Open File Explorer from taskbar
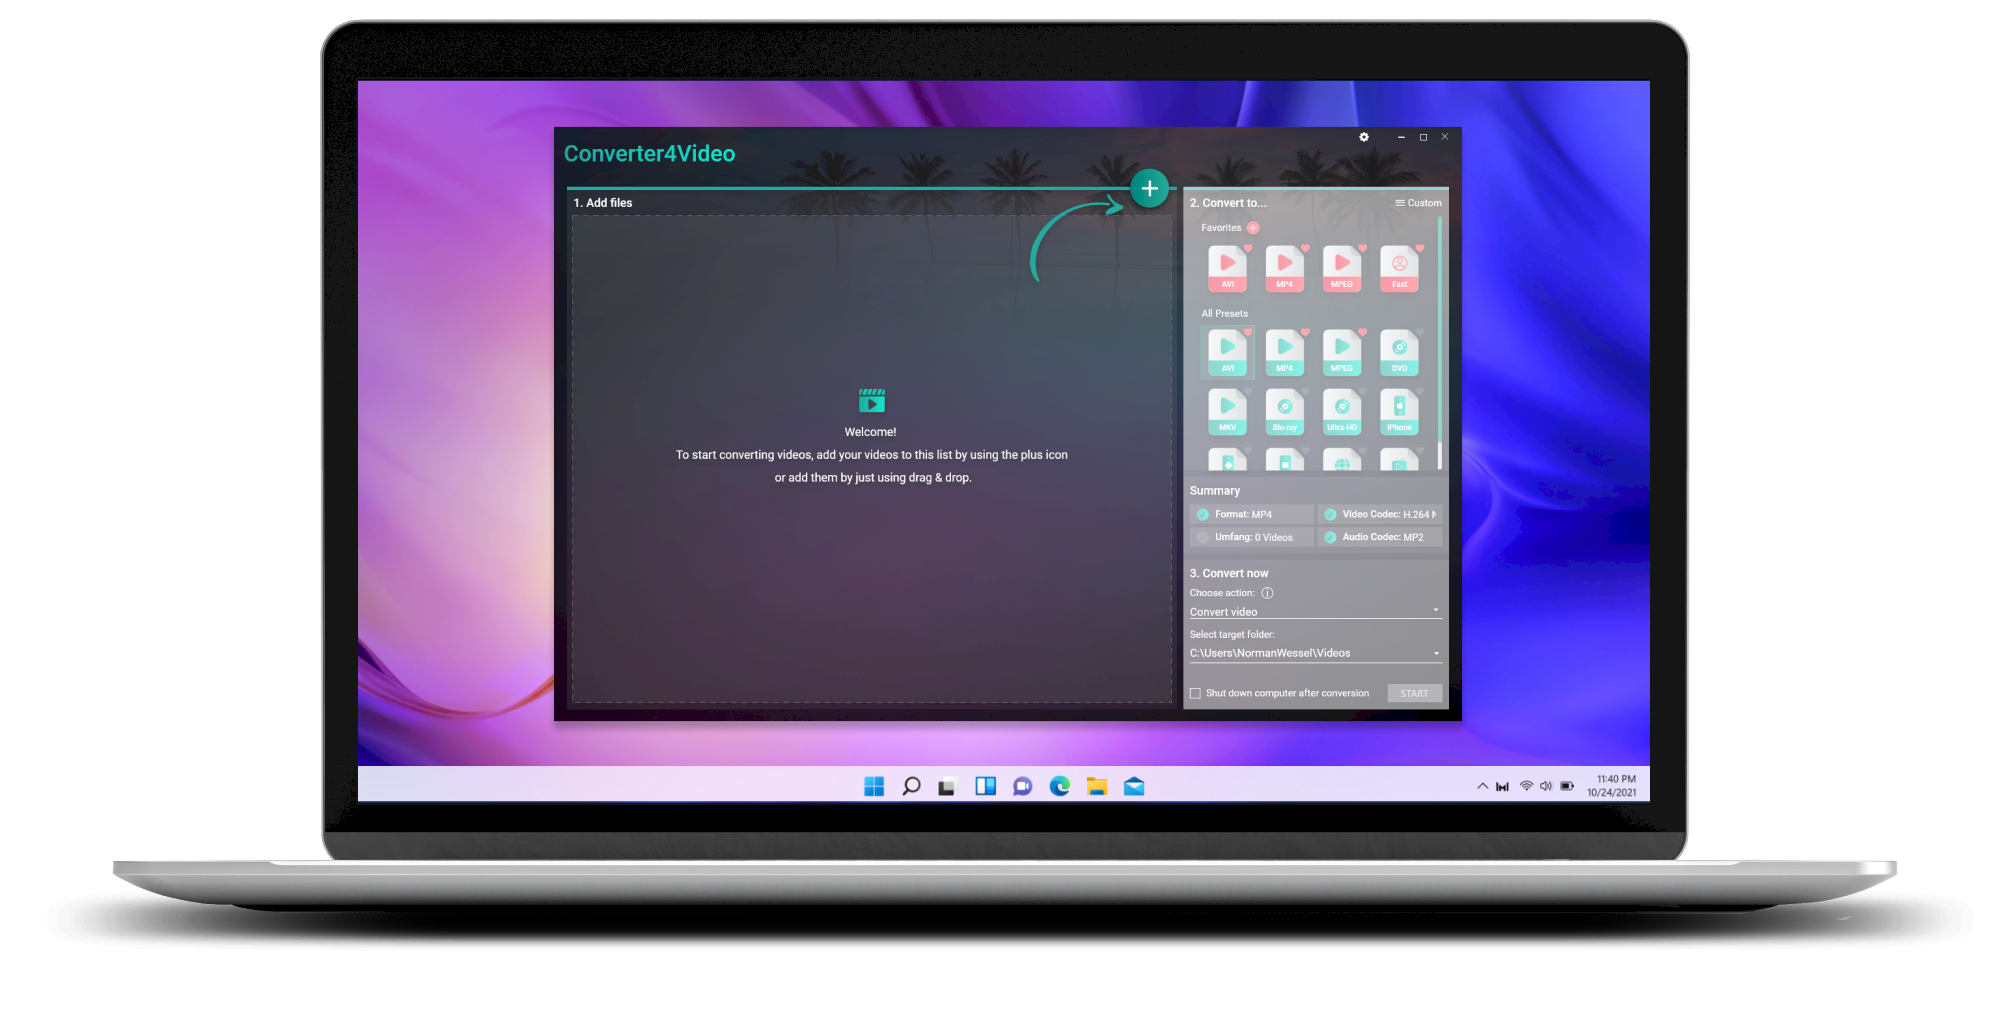Screen dimensions: 2010x1023 click(1097, 786)
